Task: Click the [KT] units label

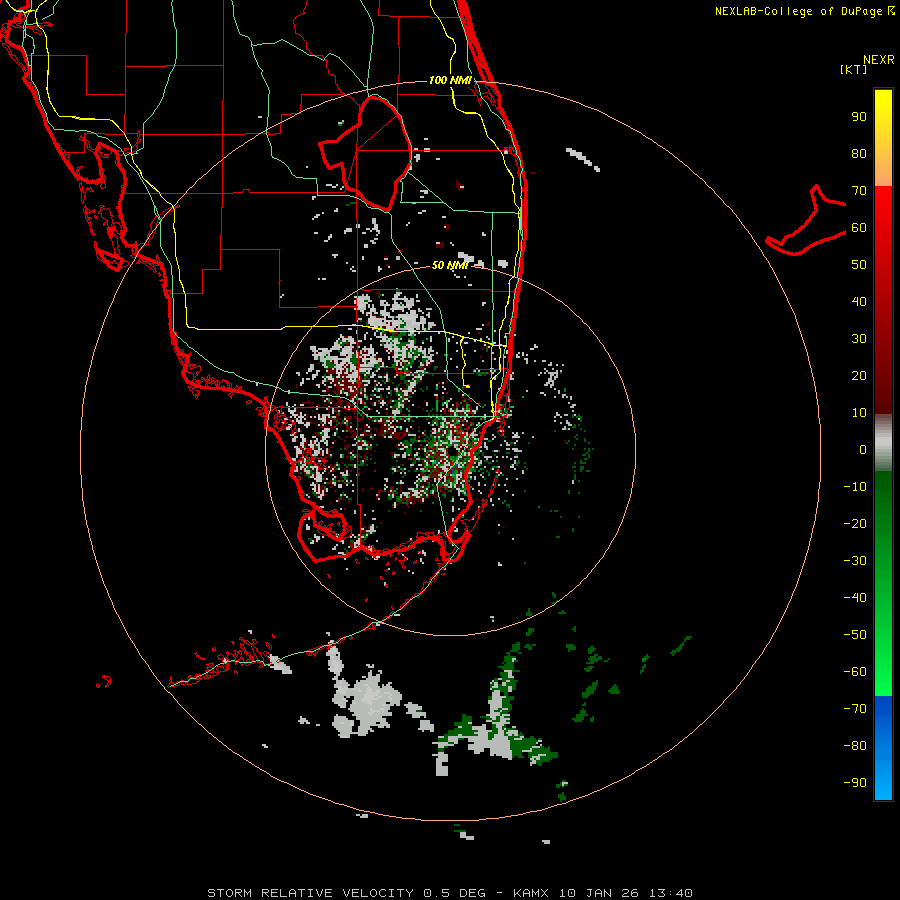Action: click(x=854, y=69)
